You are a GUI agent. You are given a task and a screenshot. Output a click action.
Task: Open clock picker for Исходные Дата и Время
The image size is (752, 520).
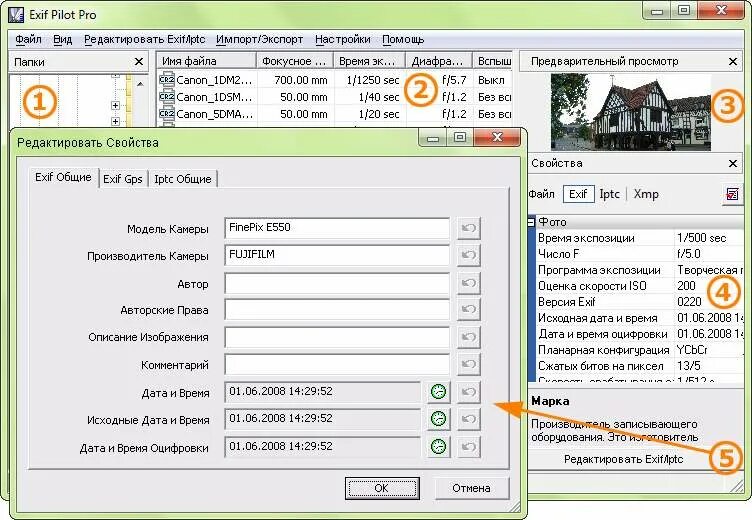pyautogui.click(x=438, y=419)
